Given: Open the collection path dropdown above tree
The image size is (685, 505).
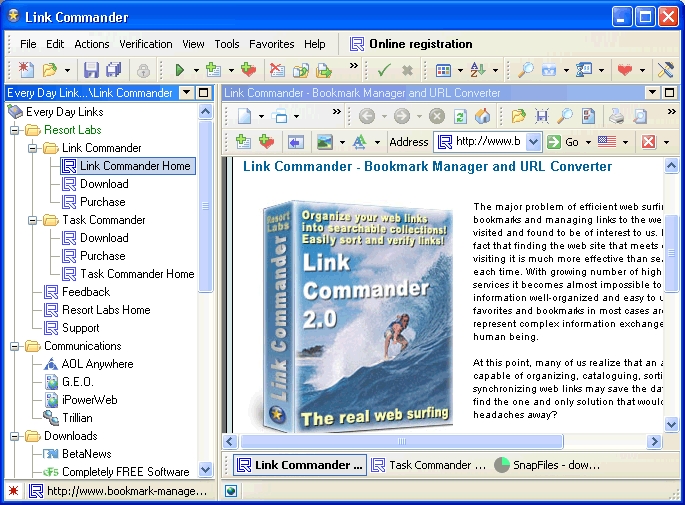Looking at the screenshot, I should pyautogui.click(x=186, y=93).
